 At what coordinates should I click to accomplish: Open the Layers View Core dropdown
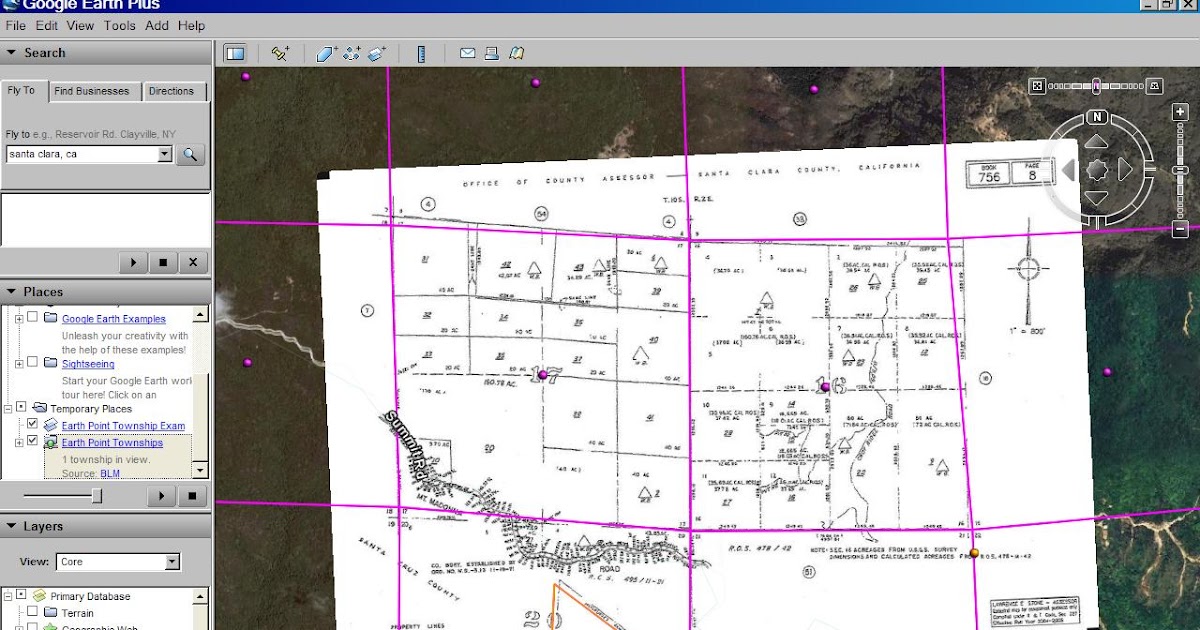[172, 562]
